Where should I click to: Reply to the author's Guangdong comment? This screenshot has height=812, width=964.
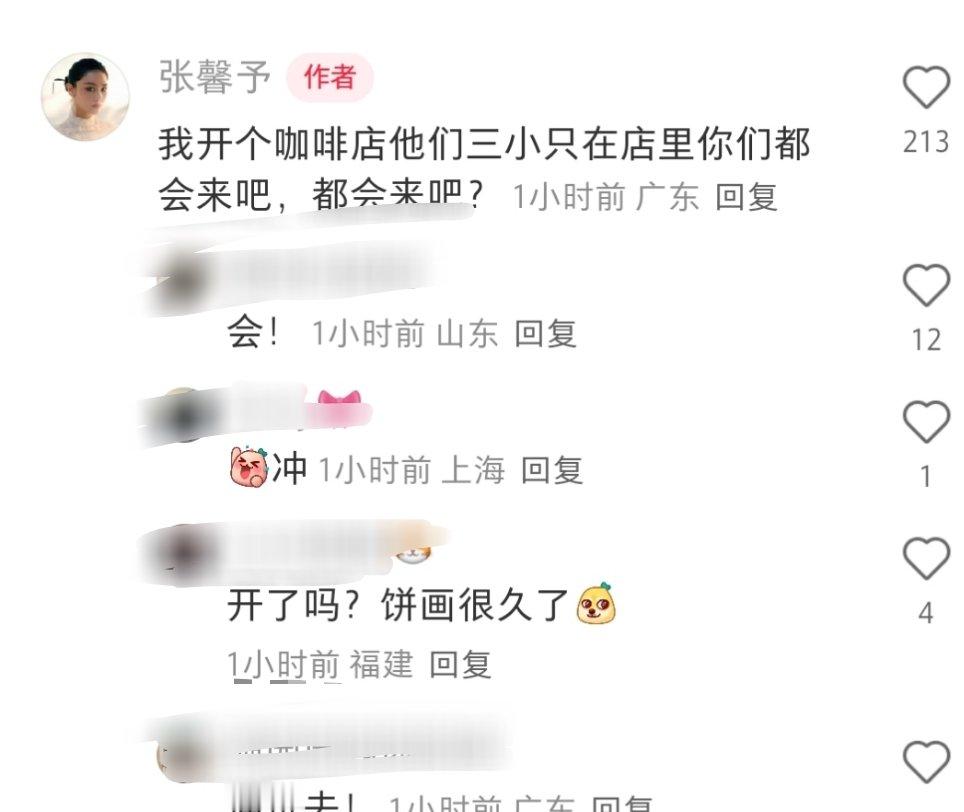click(x=746, y=197)
